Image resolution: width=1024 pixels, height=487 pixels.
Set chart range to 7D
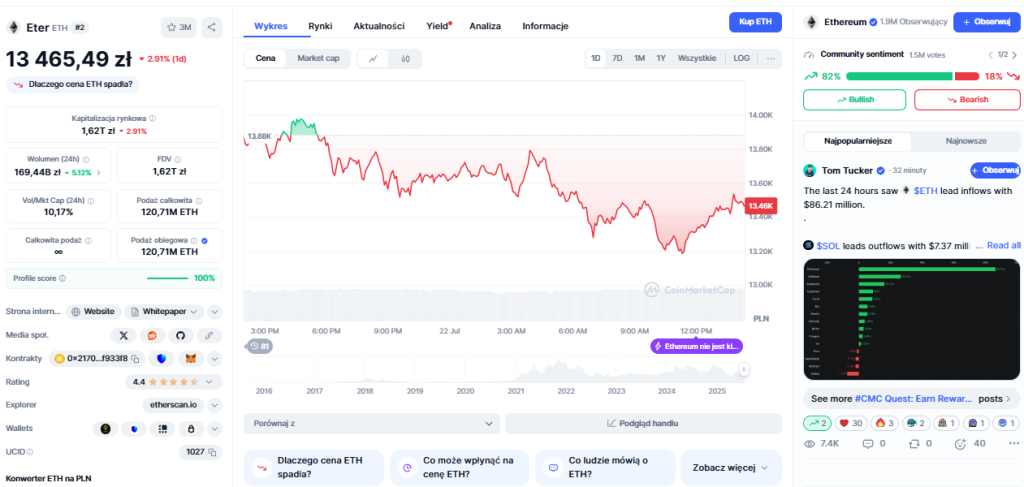pyautogui.click(x=617, y=58)
